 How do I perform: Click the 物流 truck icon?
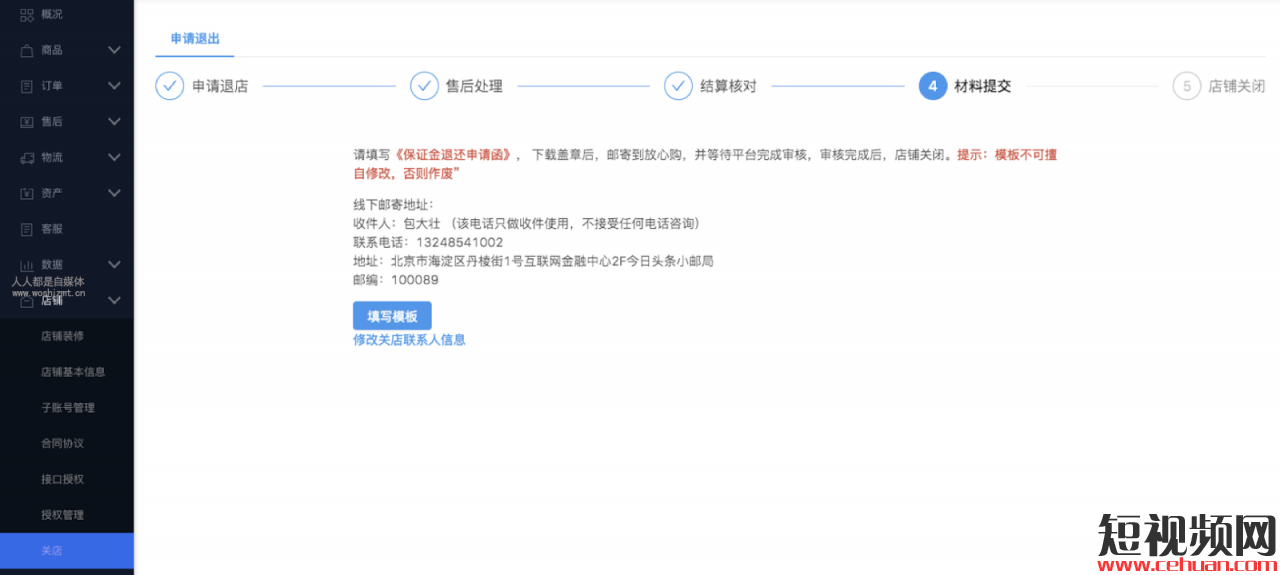(27, 158)
